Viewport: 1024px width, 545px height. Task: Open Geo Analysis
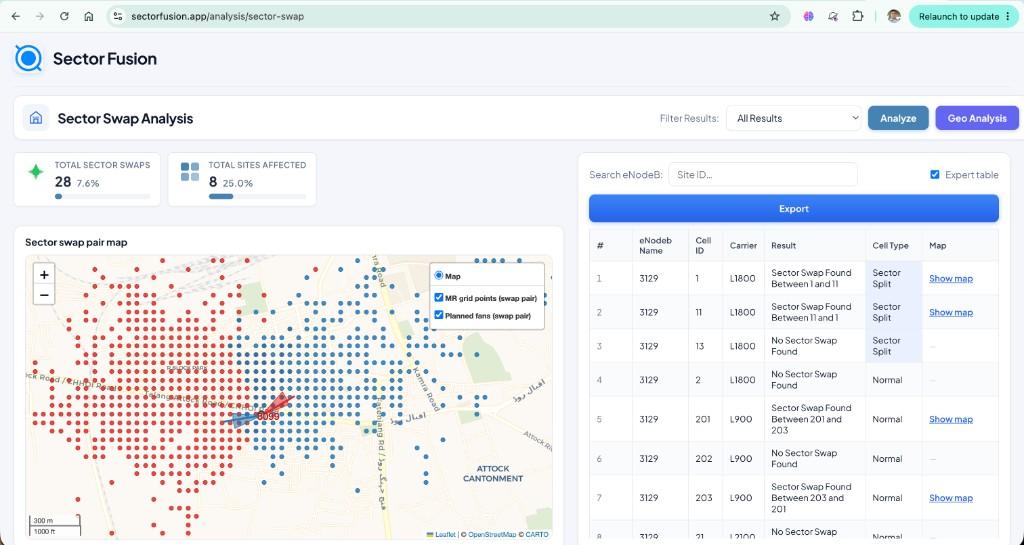click(x=977, y=118)
